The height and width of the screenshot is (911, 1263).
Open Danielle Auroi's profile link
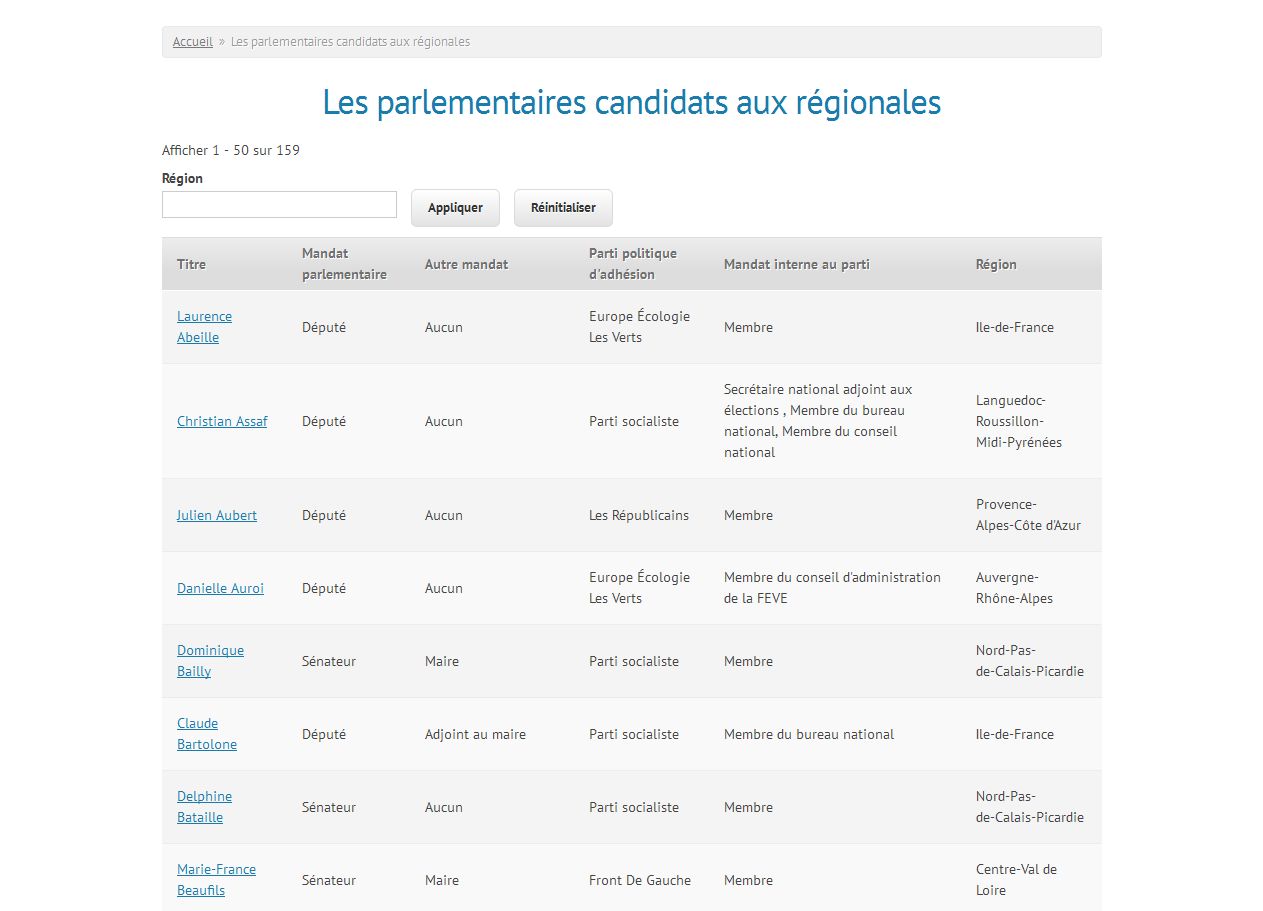[220, 588]
